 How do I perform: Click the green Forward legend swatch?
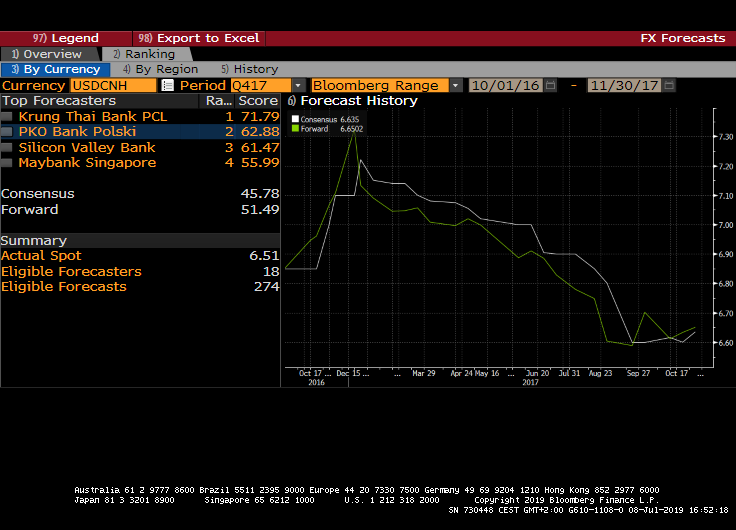pos(294,129)
